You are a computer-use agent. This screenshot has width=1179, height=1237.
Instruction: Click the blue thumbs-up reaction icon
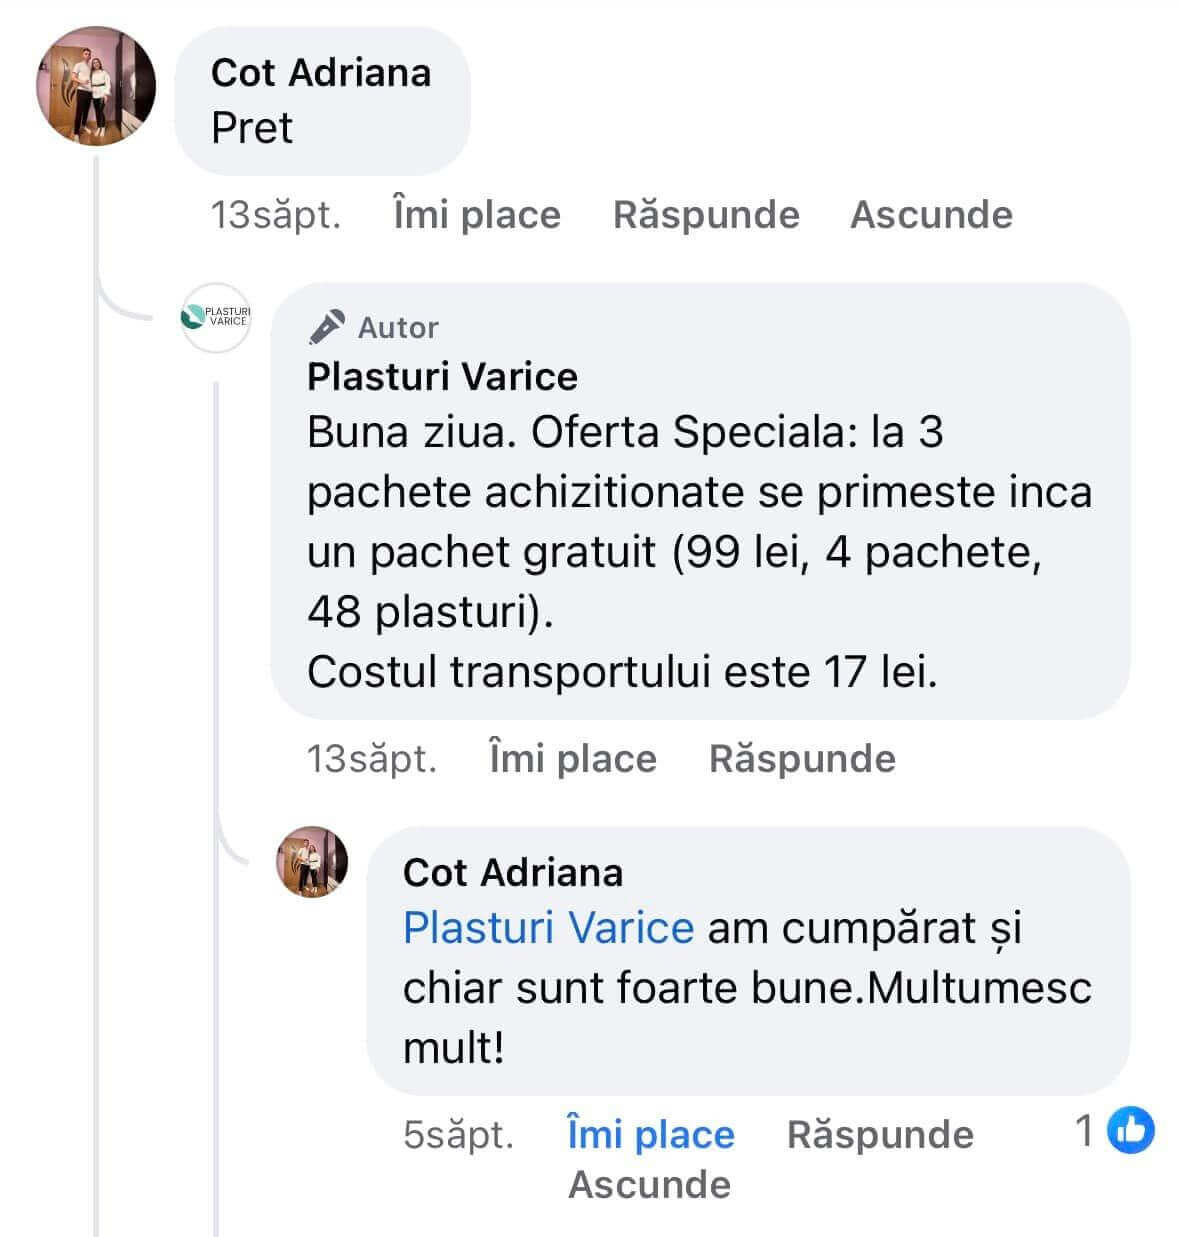pos(1131,1131)
